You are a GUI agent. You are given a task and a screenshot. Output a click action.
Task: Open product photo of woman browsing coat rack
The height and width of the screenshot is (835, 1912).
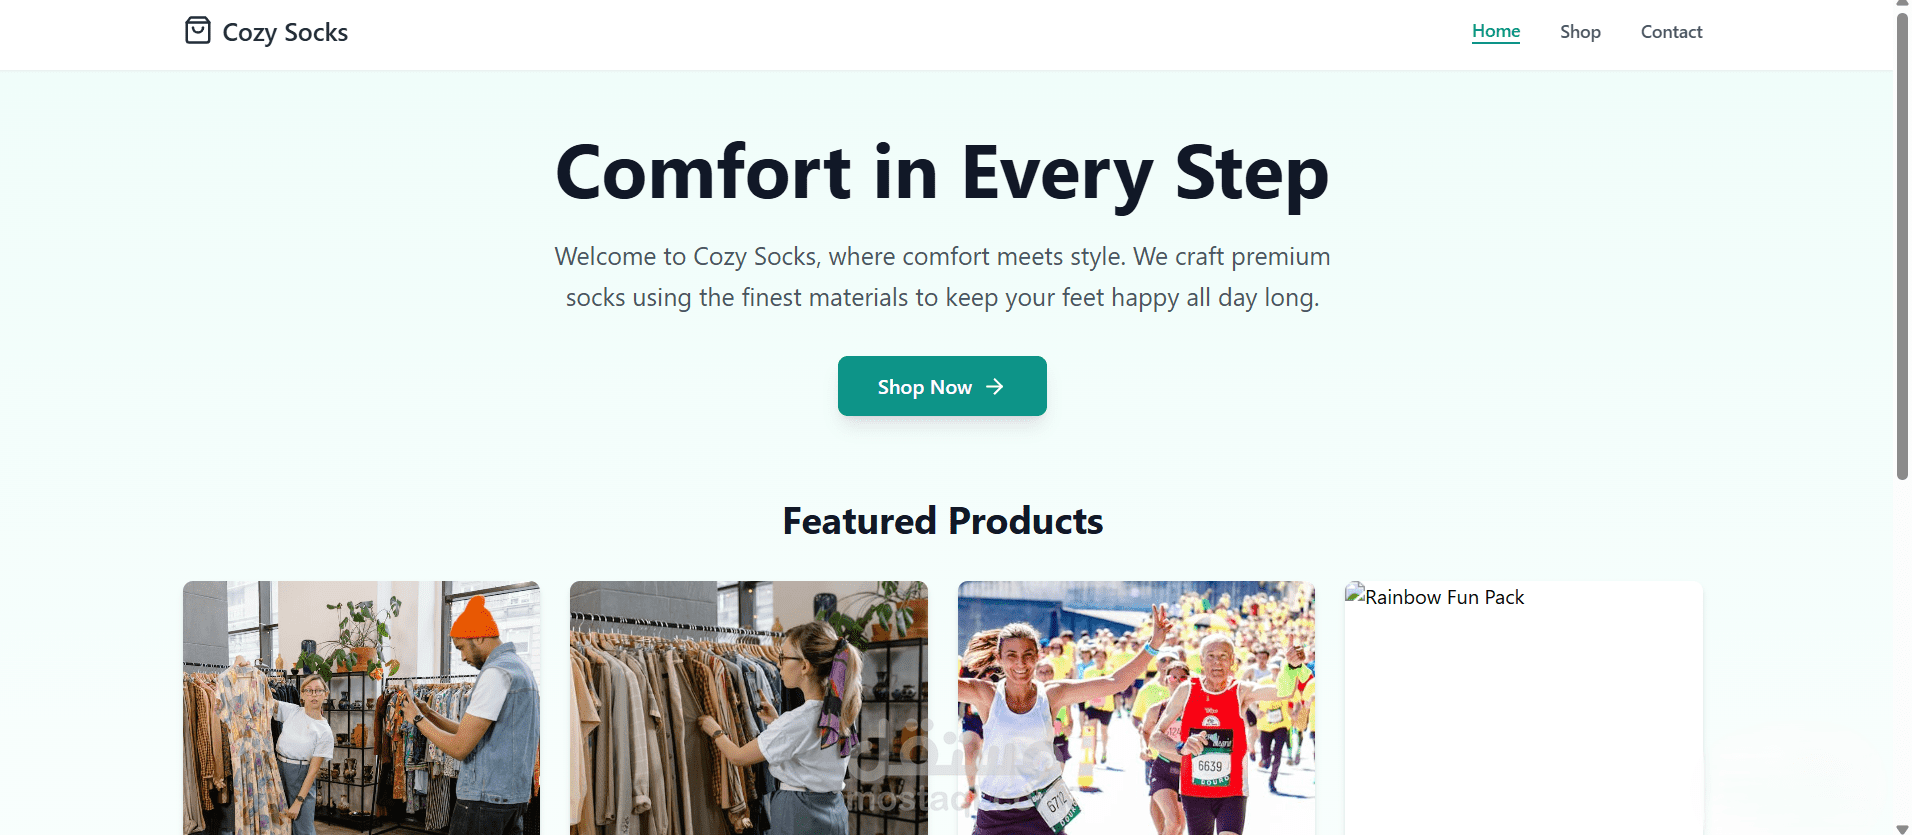coord(748,708)
